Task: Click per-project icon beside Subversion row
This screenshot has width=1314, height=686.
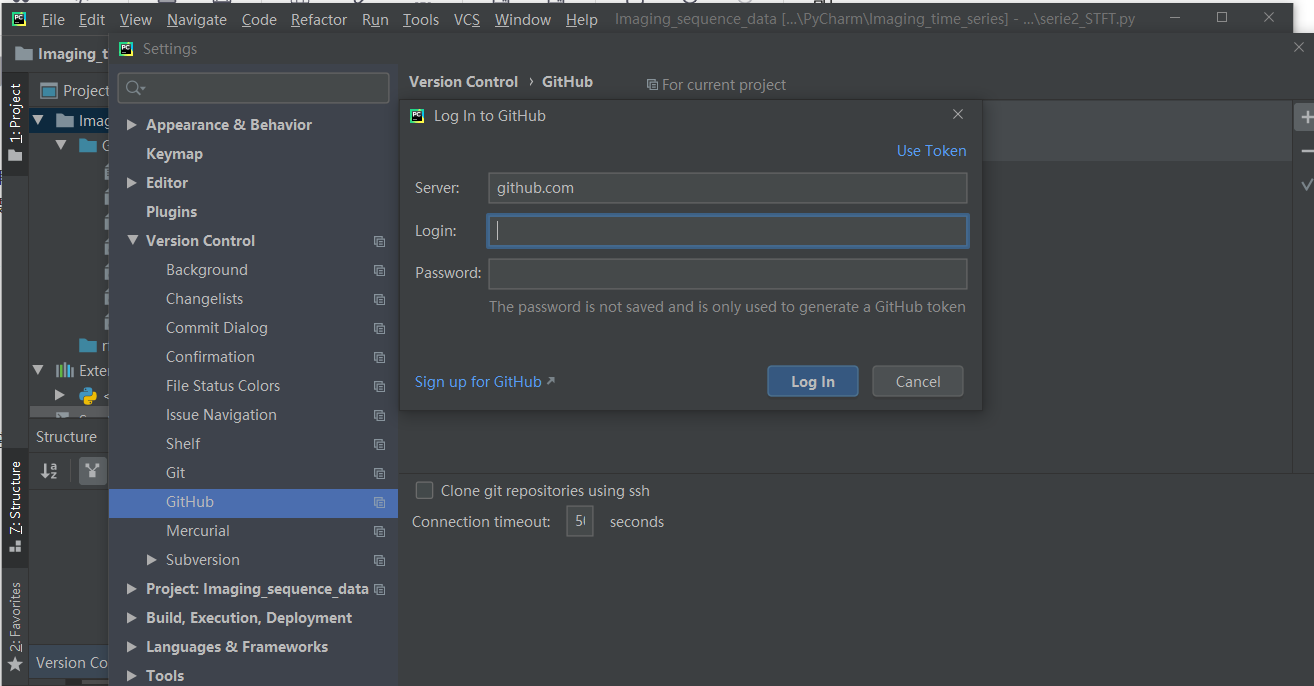Action: (379, 560)
